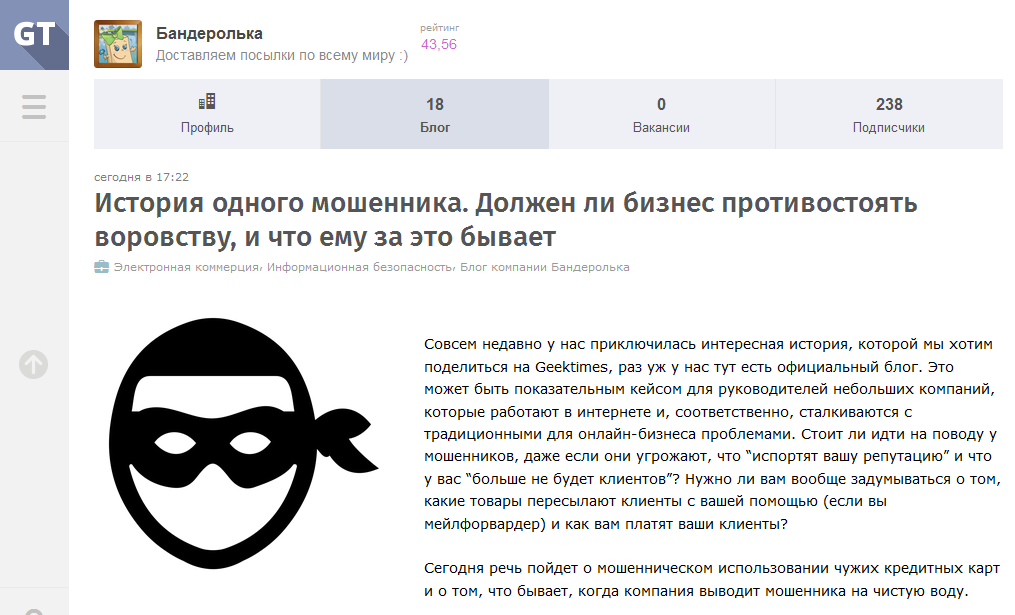
Task: Click the scroll-to-top arrow icon
Action: click(x=33, y=365)
